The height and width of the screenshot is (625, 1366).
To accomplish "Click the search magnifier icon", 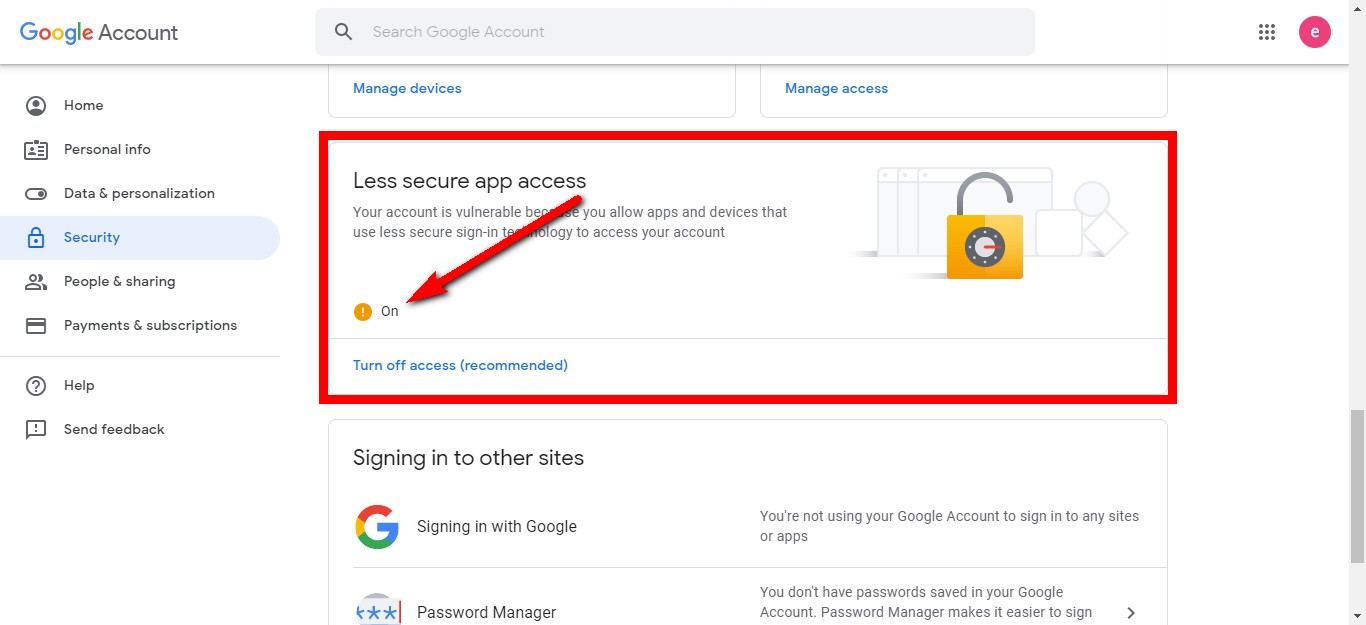I will pos(343,32).
